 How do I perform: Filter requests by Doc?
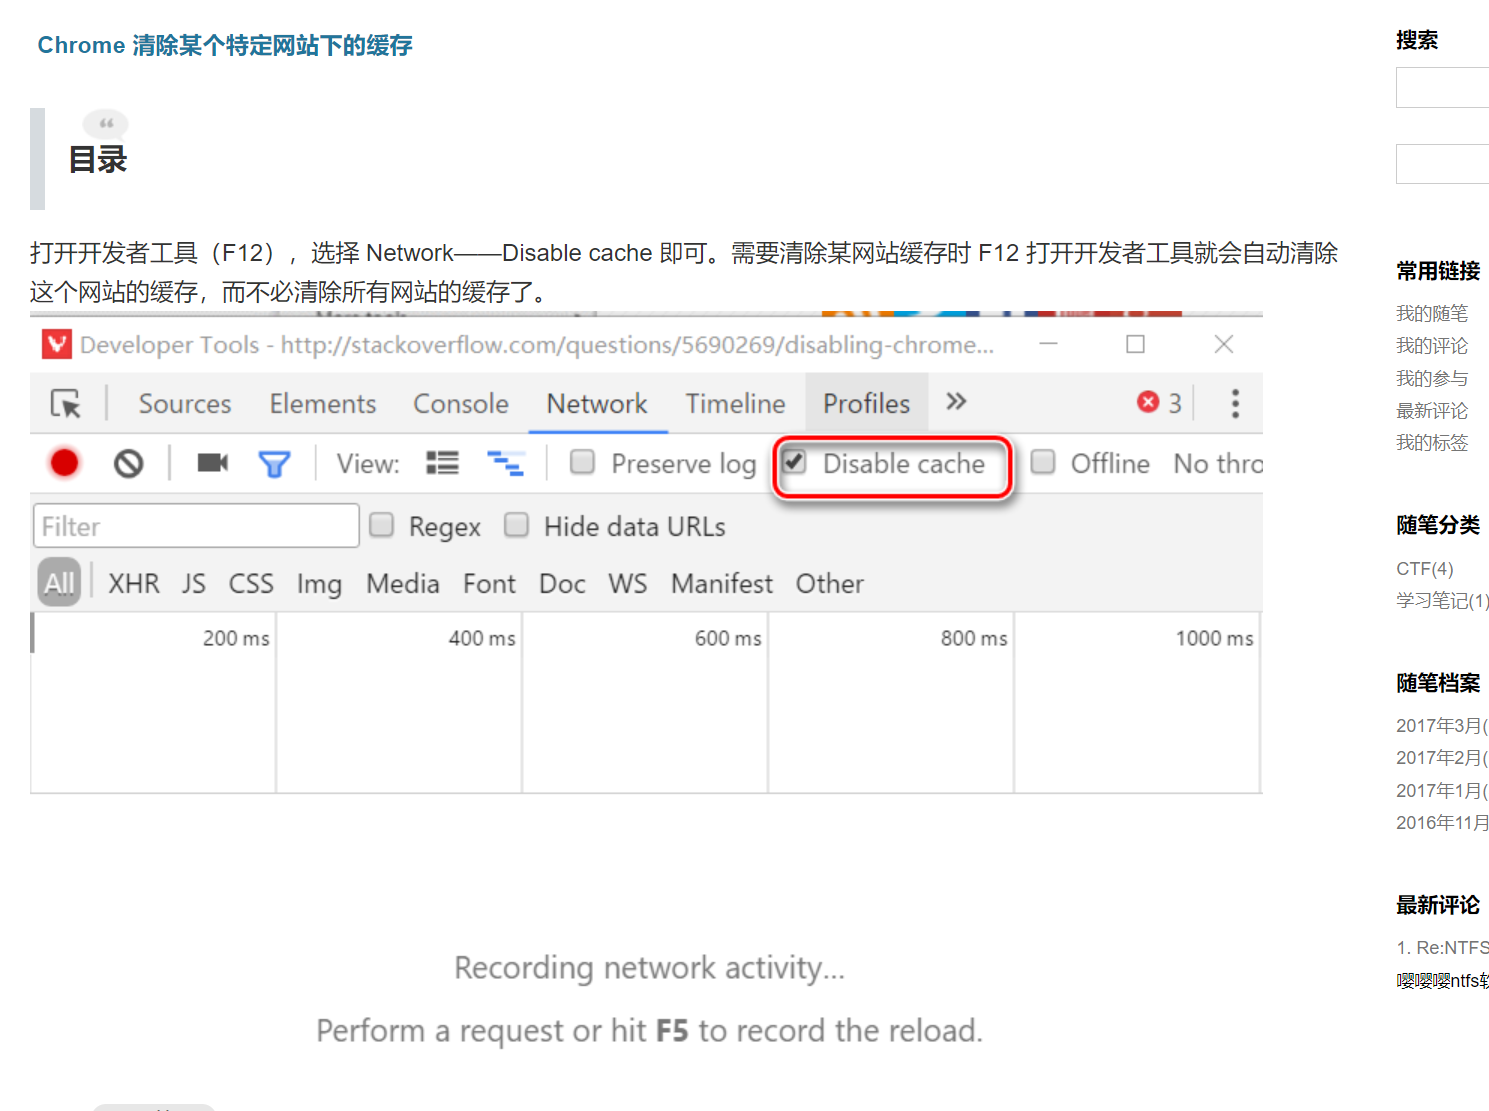pos(562,584)
